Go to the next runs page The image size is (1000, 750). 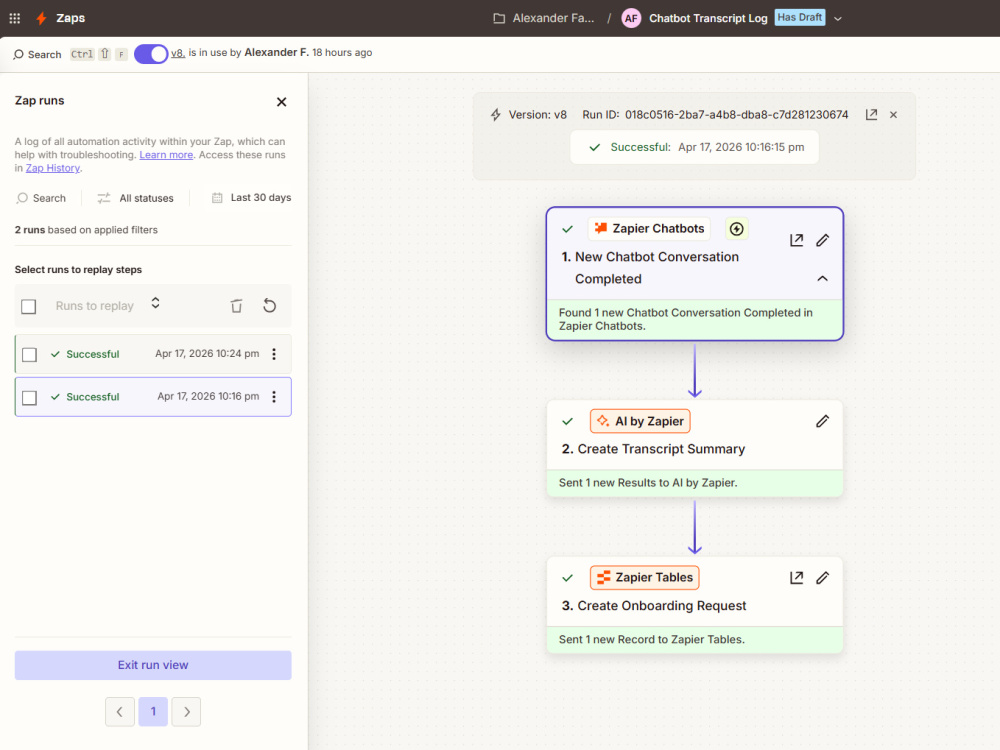coord(186,712)
